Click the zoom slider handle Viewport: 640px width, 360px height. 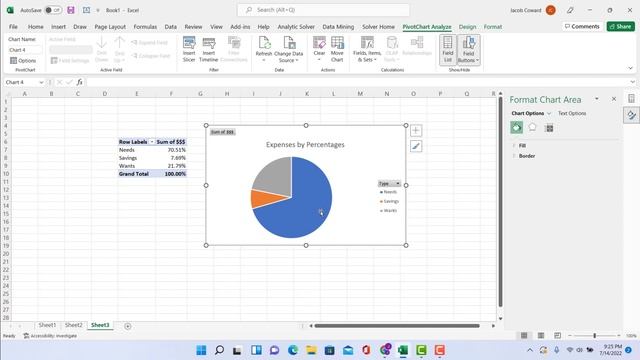(595, 336)
